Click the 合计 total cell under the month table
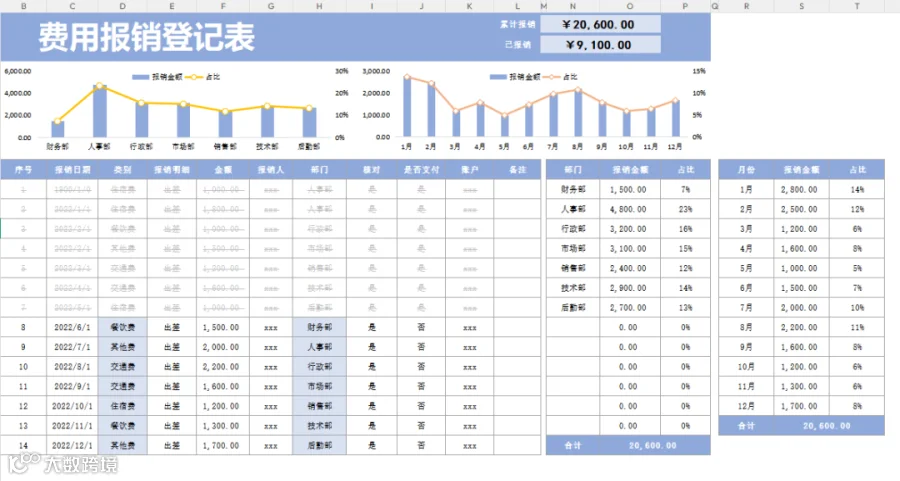900x481 pixels. [746, 426]
